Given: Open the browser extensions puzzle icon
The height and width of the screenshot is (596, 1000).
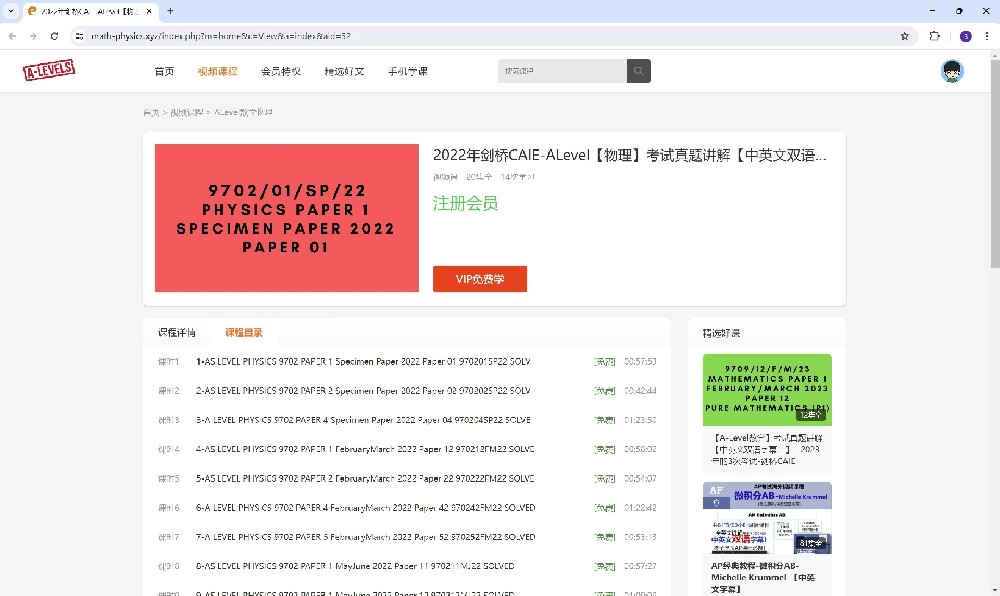Looking at the screenshot, I should coord(935,36).
